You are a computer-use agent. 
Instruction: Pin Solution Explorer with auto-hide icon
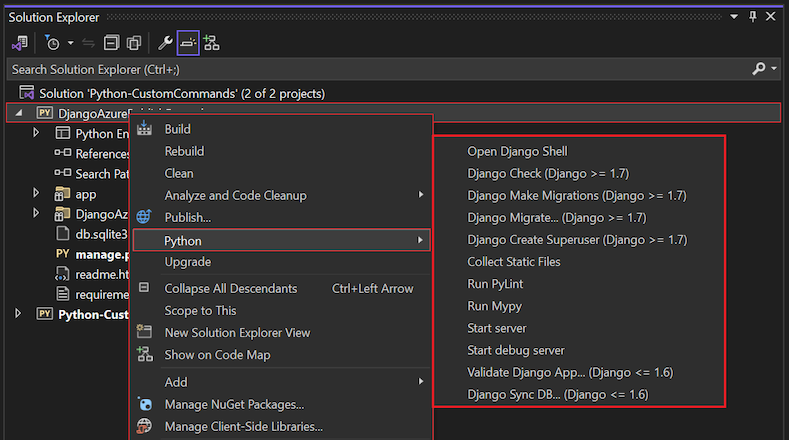tap(753, 17)
